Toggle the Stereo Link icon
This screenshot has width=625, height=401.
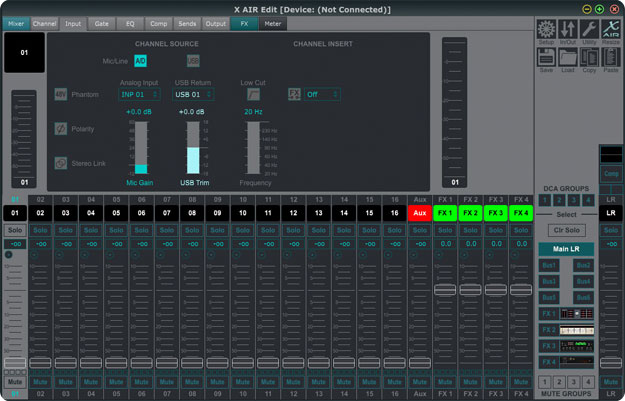[61, 163]
